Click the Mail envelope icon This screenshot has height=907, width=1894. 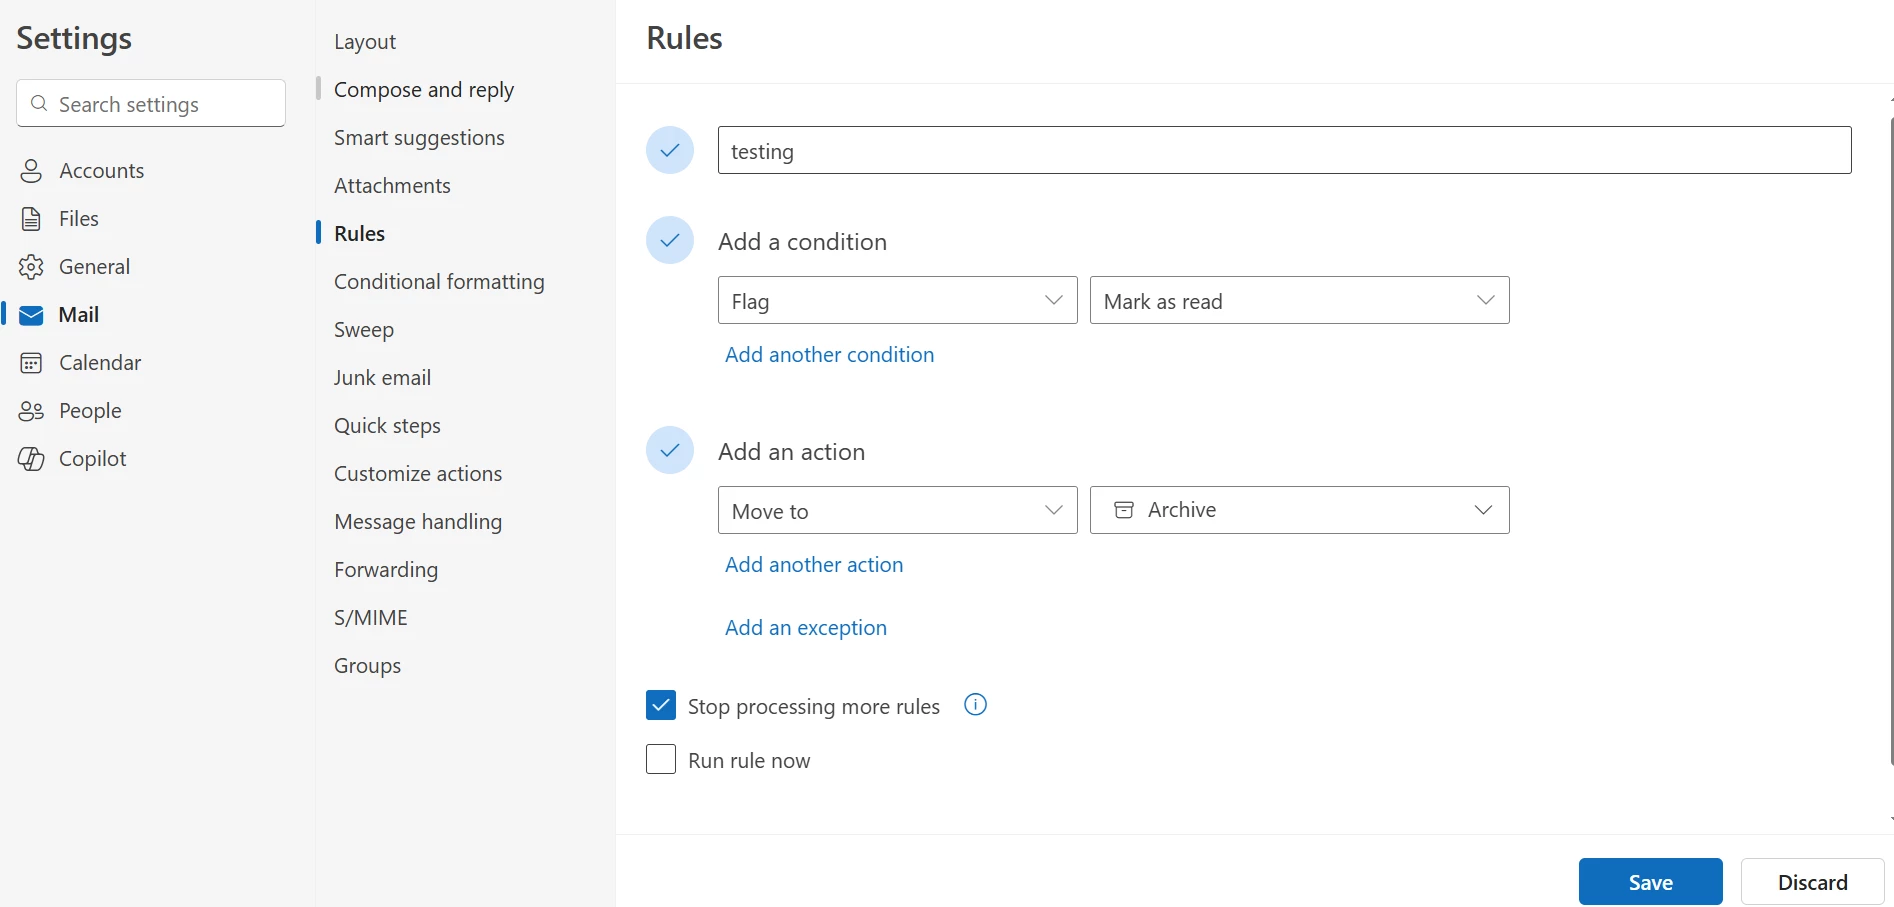click(x=31, y=315)
